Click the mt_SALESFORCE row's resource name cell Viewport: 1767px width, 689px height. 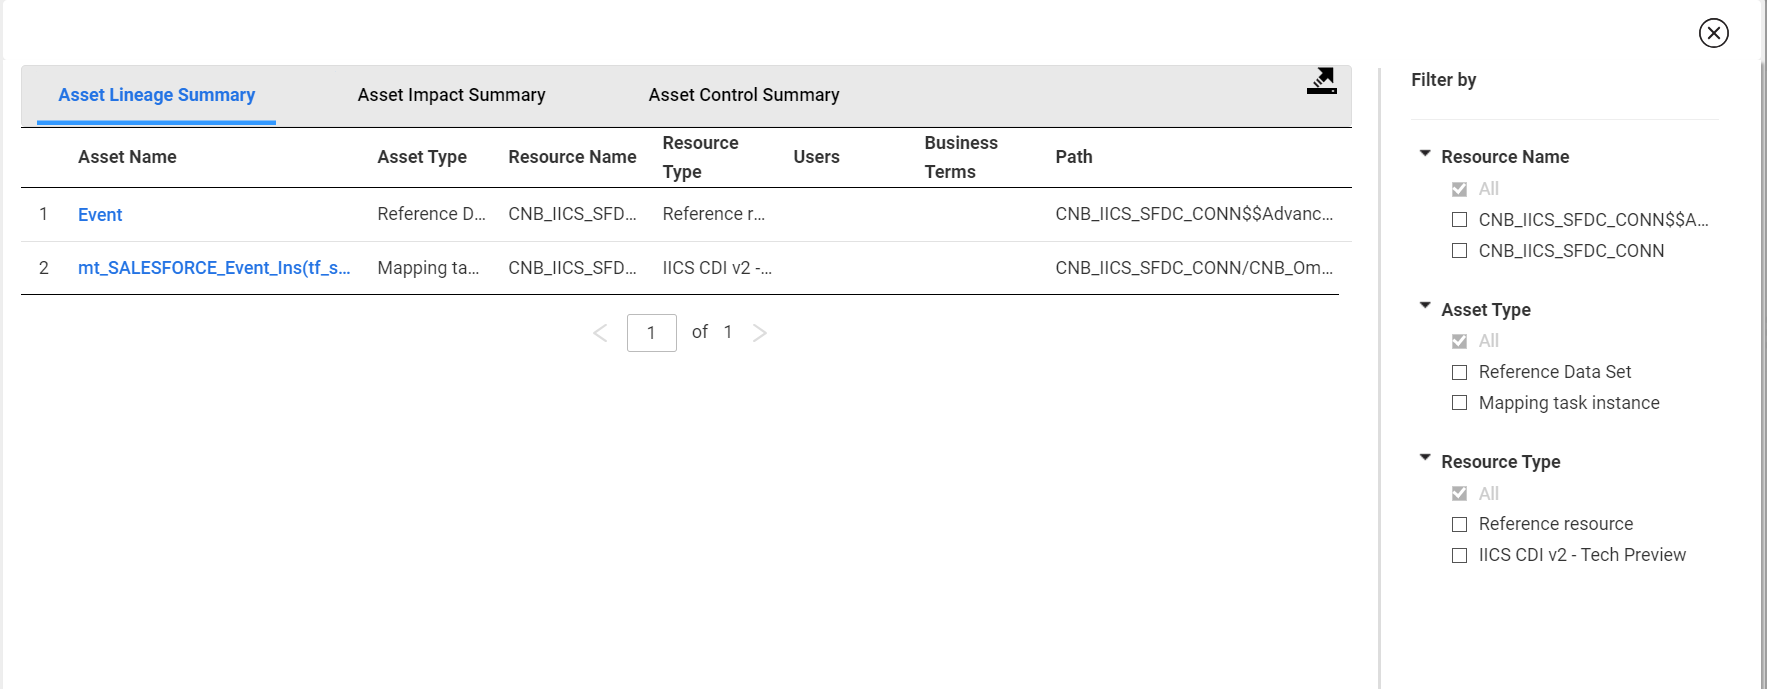[572, 268]
